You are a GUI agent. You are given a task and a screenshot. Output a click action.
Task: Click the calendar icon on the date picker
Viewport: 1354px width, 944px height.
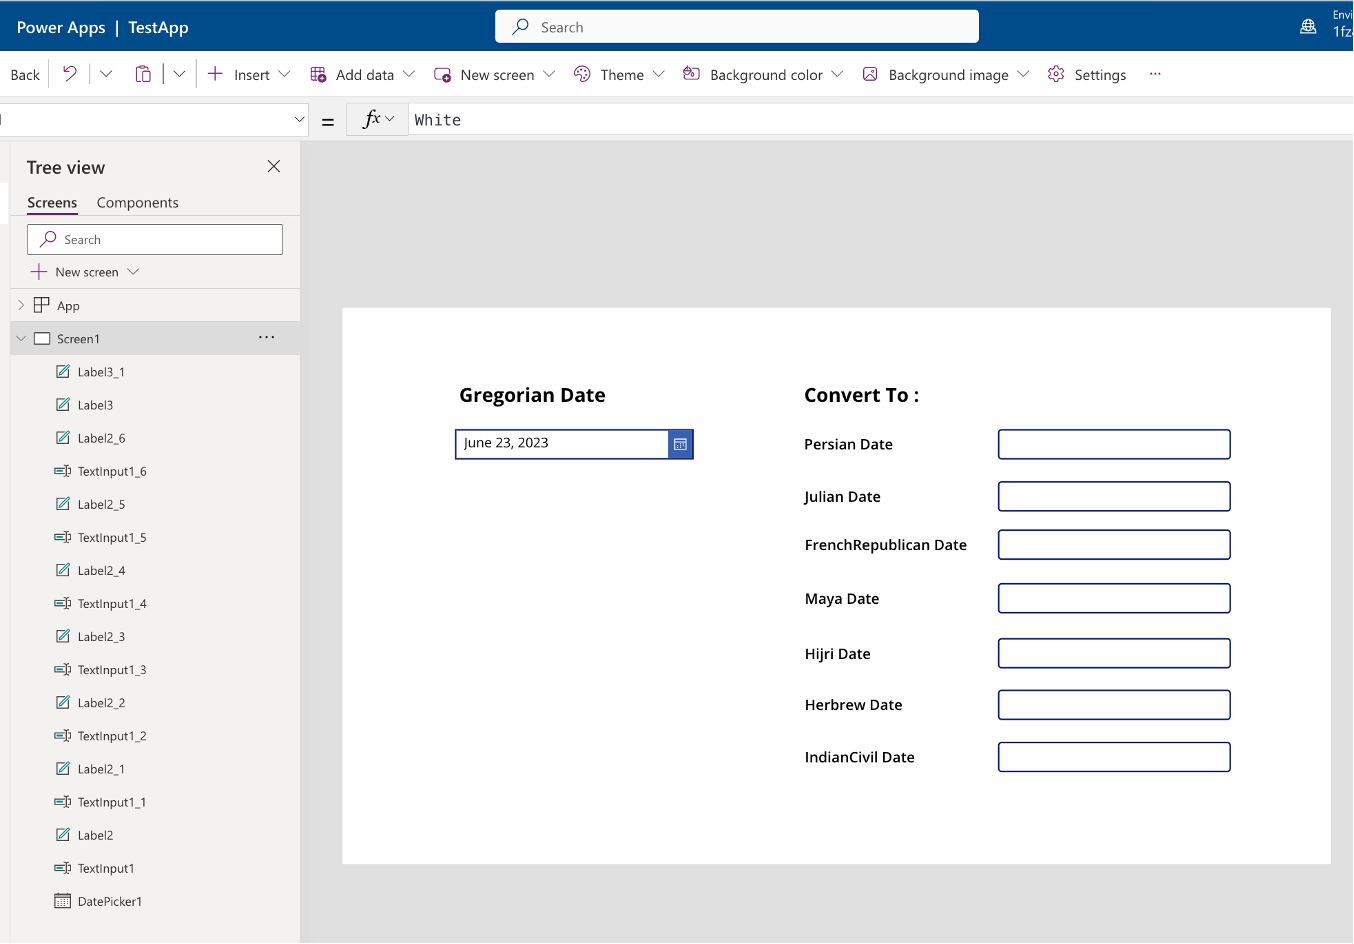pyautogui.click(x=680, y=444)
